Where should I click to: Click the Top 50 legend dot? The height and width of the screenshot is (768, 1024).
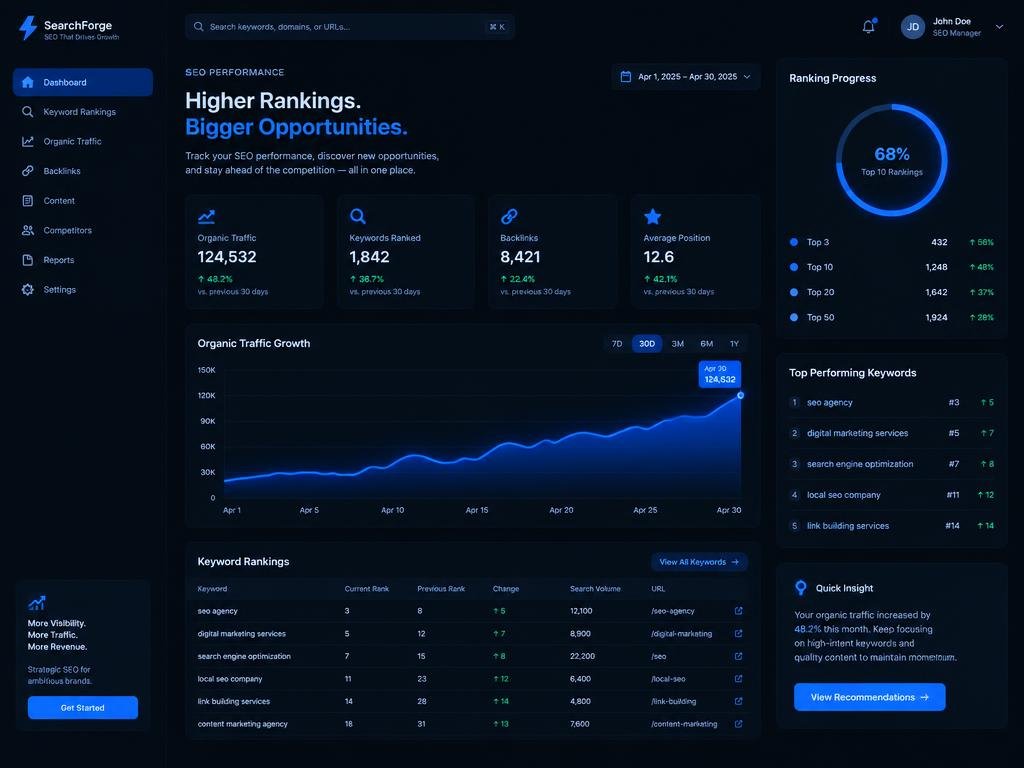[794, 317]
